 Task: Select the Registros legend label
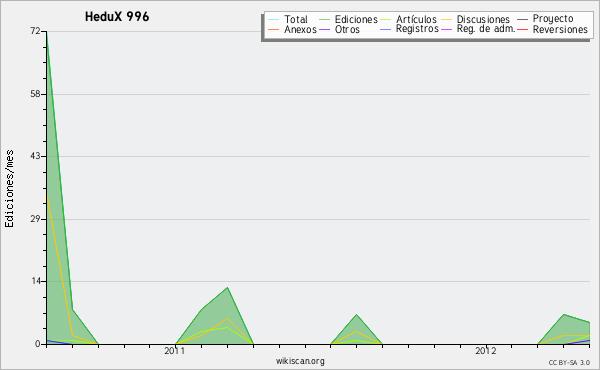point(417,29)
